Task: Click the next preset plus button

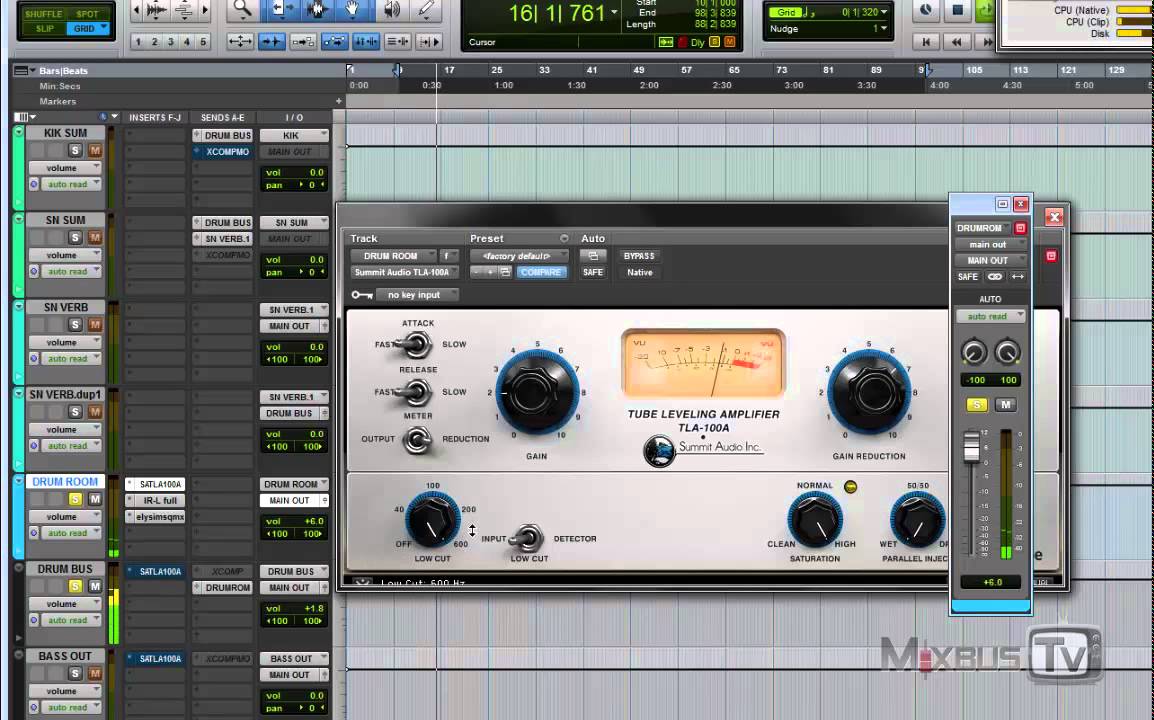Action: (490, 272)
